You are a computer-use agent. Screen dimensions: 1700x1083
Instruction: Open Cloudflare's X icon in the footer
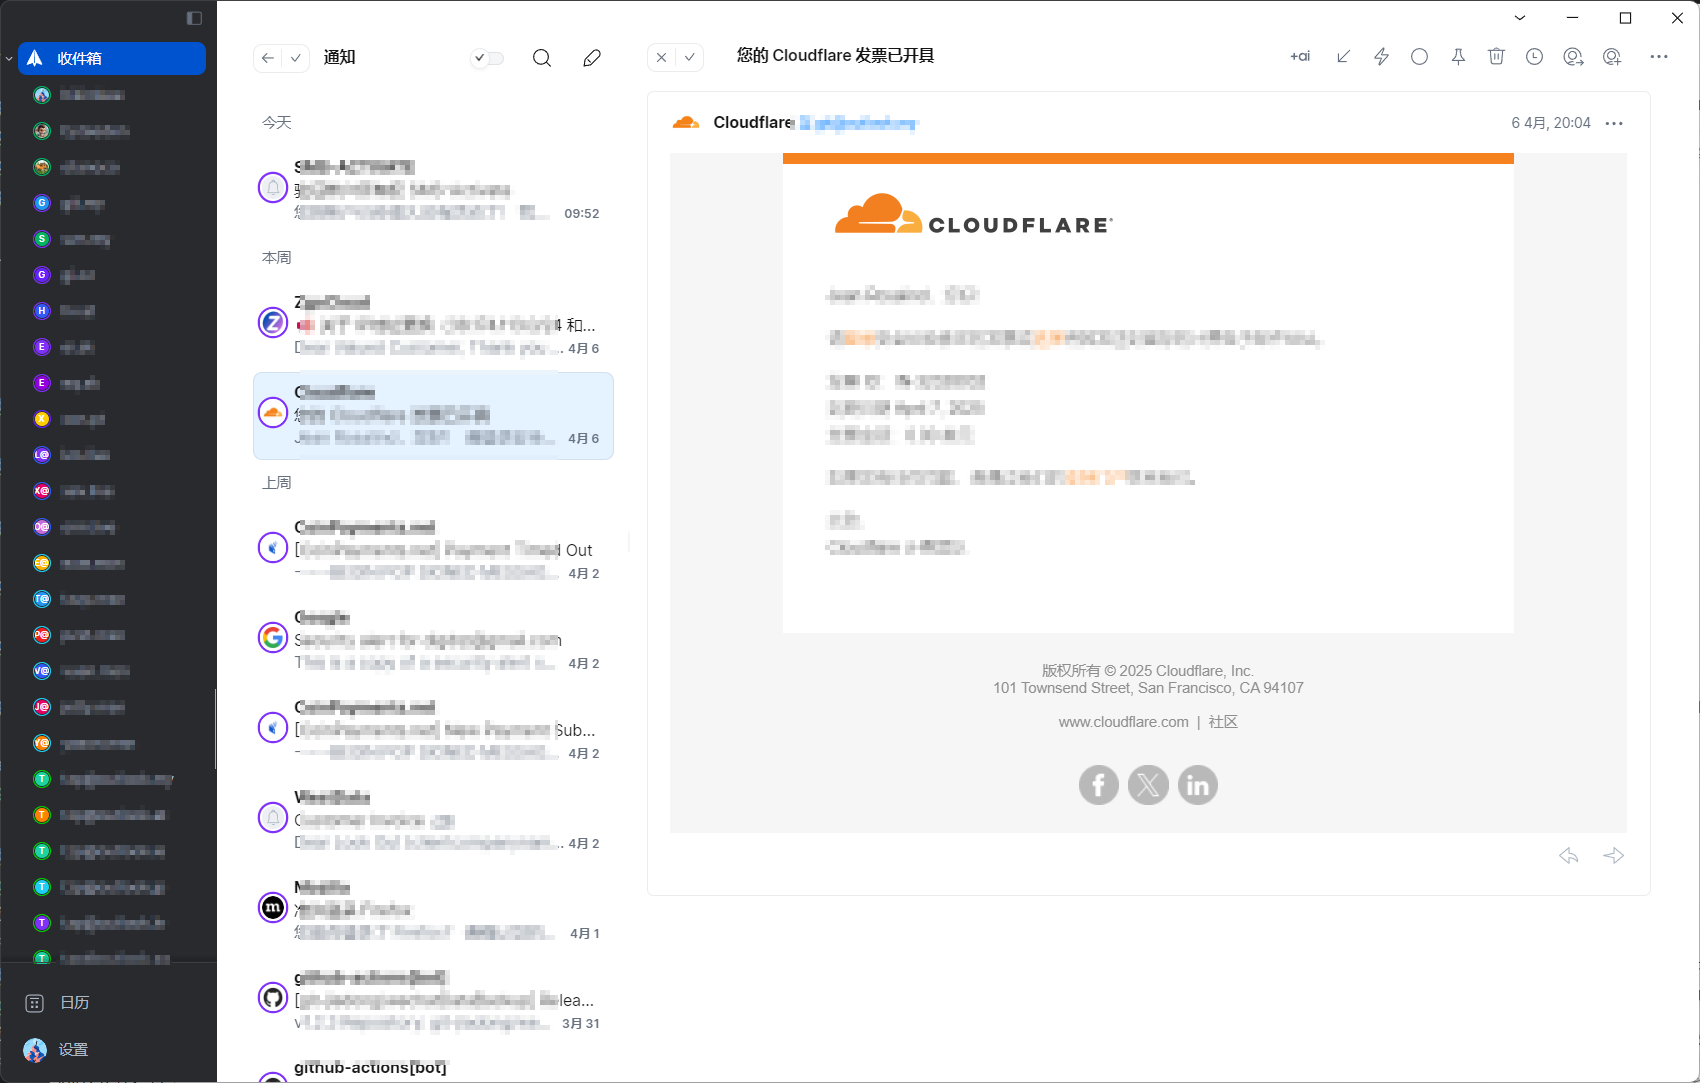[1148, 785]
